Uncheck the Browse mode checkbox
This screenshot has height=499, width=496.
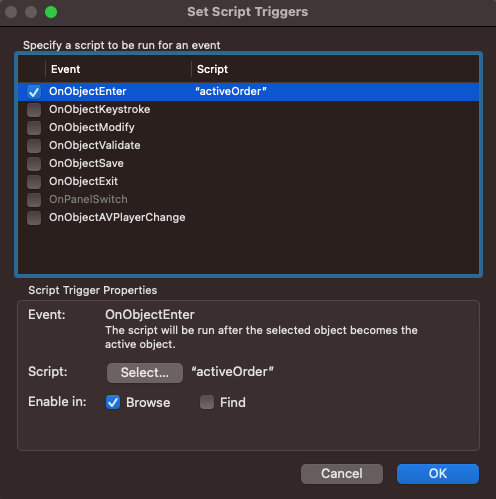(x=113, y=402)
